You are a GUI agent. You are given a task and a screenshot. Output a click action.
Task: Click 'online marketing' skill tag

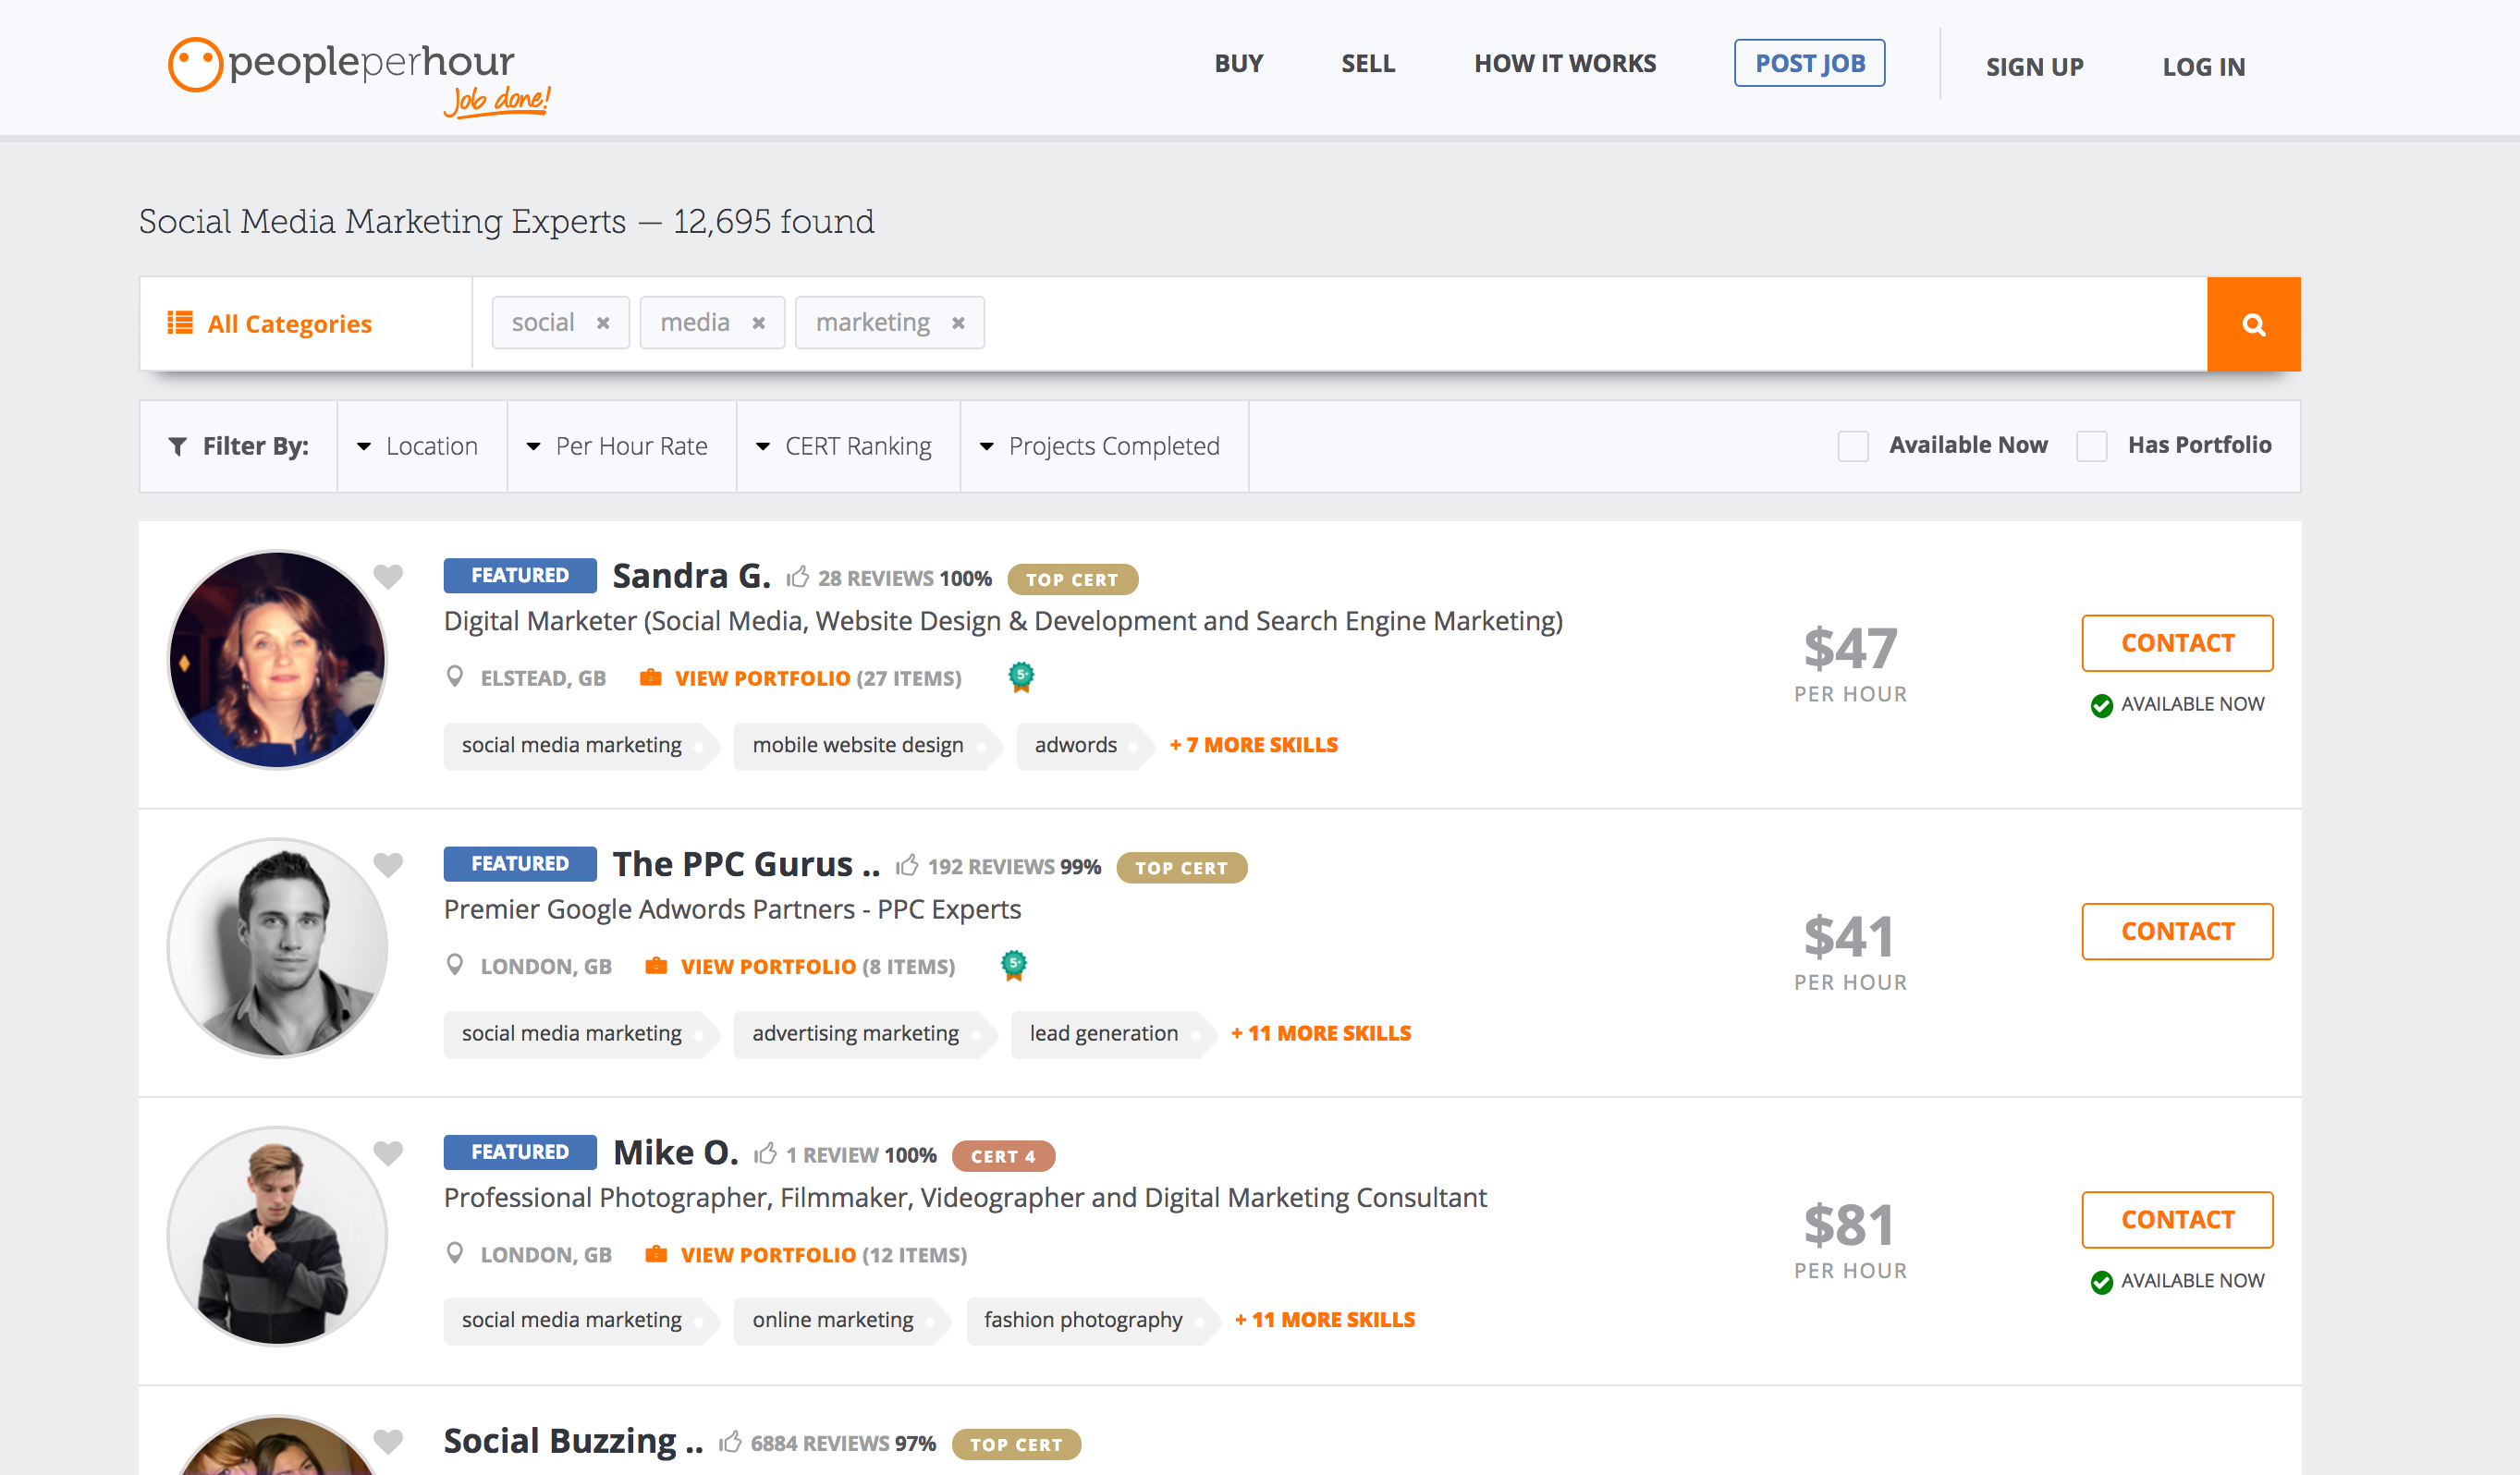pos(842,1320)
